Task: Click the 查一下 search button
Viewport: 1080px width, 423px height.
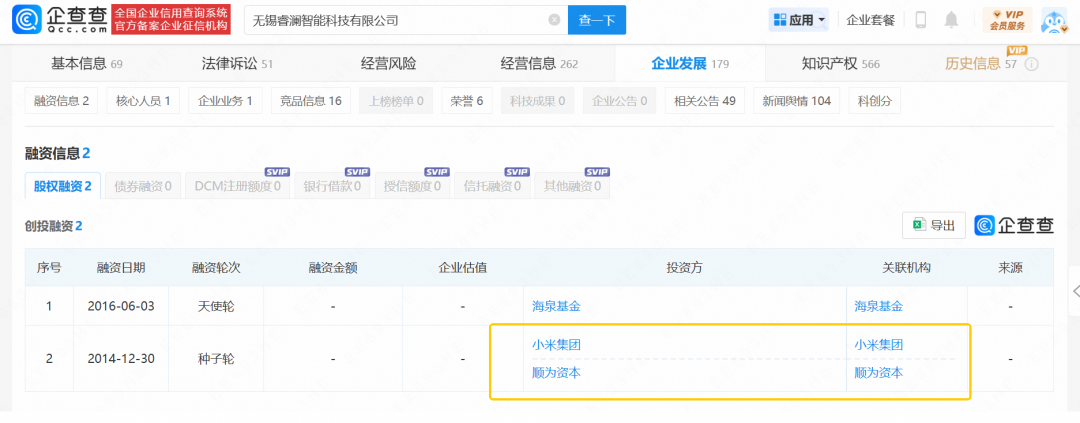Action: [596, 20]
